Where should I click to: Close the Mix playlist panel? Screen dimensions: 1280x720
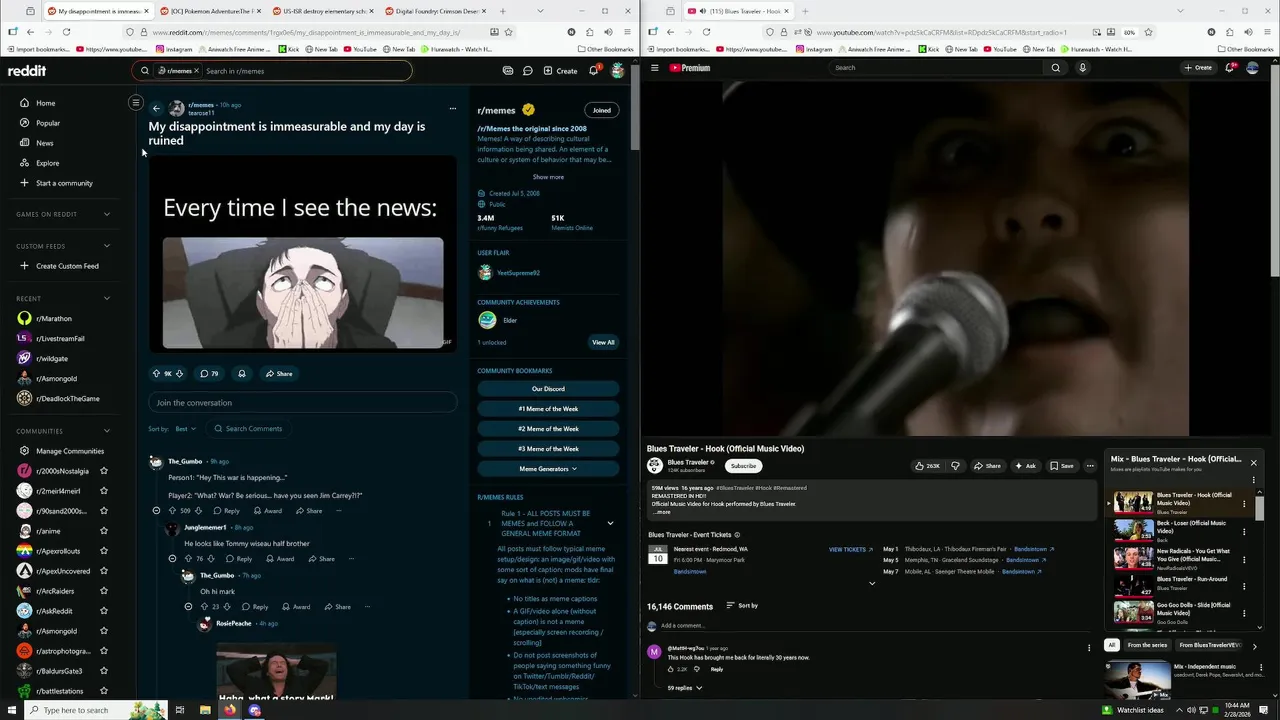point(1253,463)
